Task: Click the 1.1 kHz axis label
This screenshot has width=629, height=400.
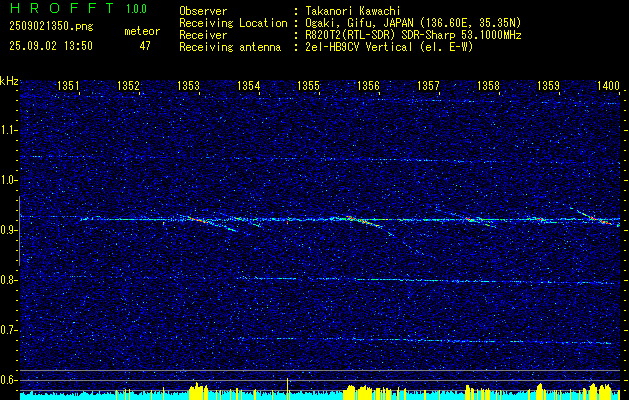Action: (x=9, y=130)
